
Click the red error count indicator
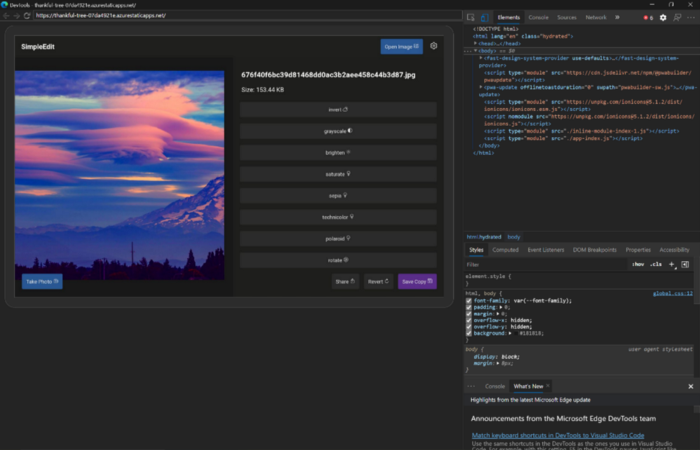click(648, 17)
